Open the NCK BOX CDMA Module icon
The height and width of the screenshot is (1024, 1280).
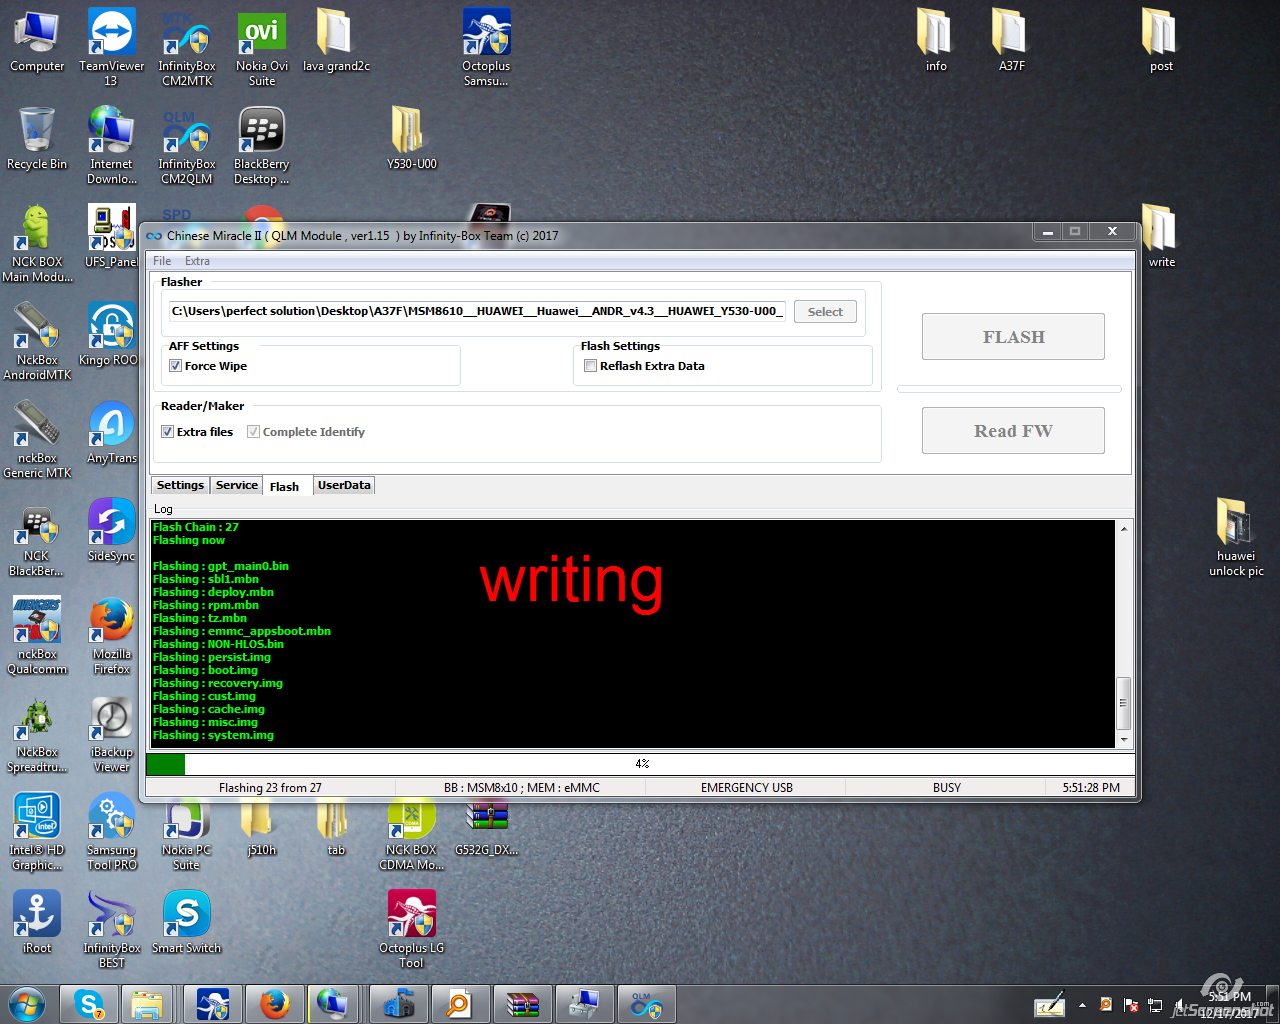click(411, 836)
